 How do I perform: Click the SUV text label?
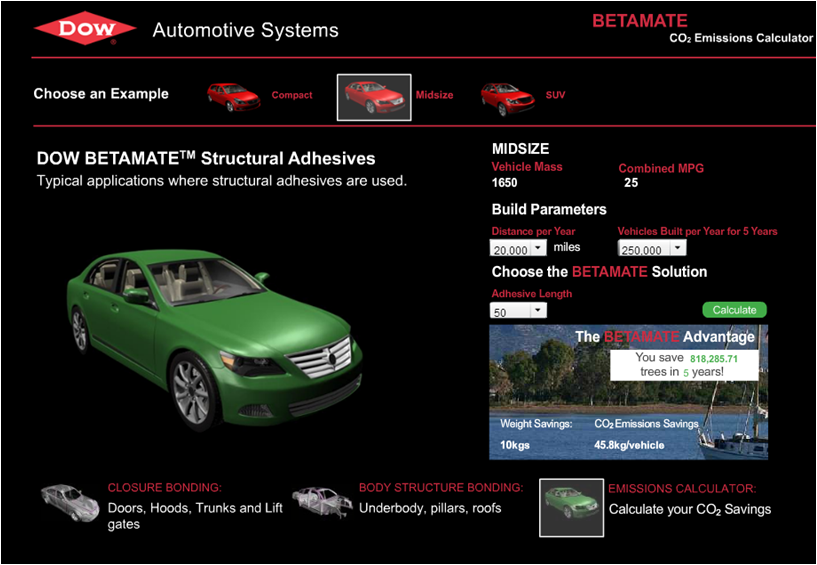[x=555, y=96]
